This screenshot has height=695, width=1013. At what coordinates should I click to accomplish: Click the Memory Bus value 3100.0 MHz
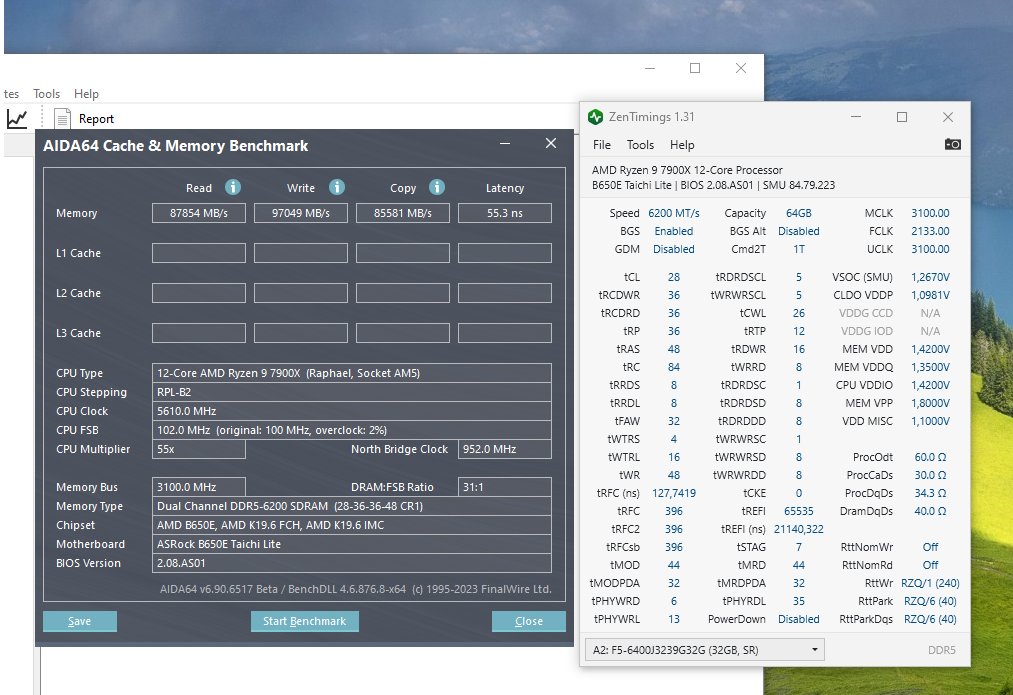(199, 487)
